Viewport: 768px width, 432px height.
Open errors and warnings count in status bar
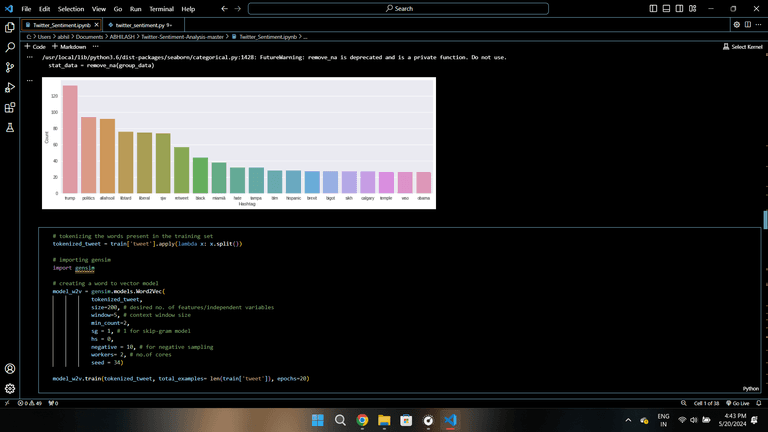pos(30,403)
